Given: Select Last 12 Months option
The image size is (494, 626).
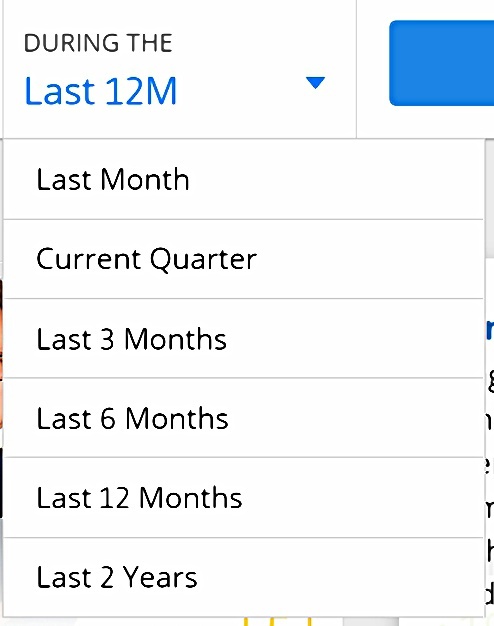Looking at the screenshot, I should click(x=244, y=498).
